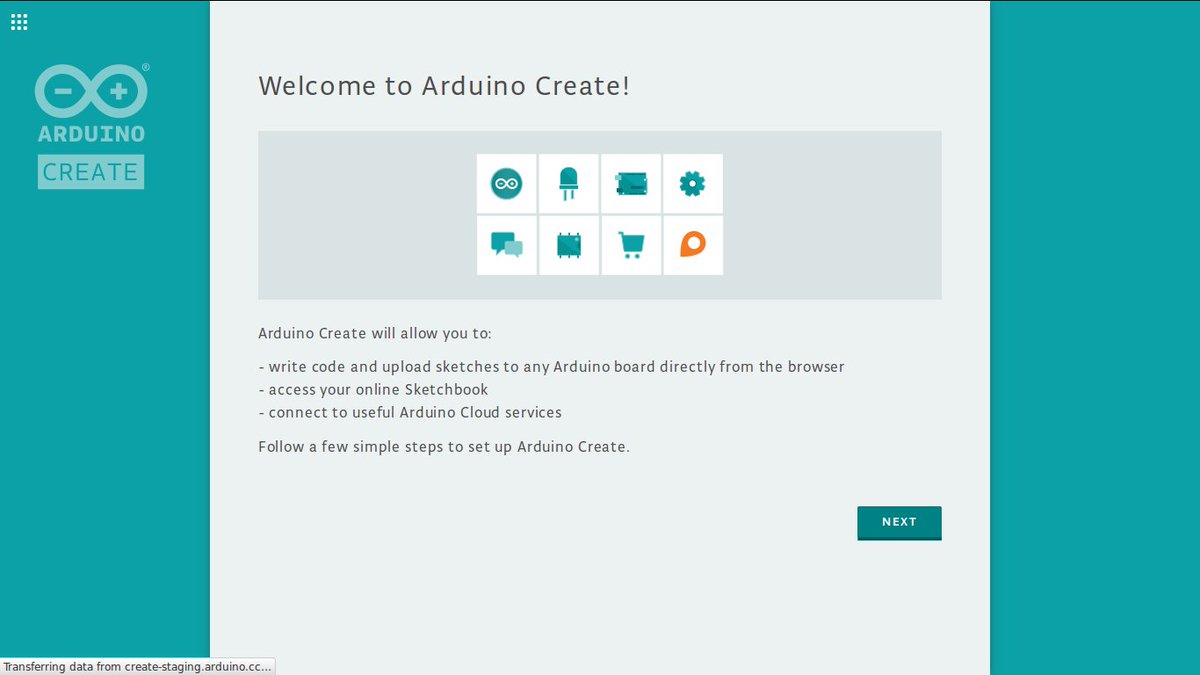
Task: Click the 'Welcome to Arduino Create!' heading
Action: 444,86
